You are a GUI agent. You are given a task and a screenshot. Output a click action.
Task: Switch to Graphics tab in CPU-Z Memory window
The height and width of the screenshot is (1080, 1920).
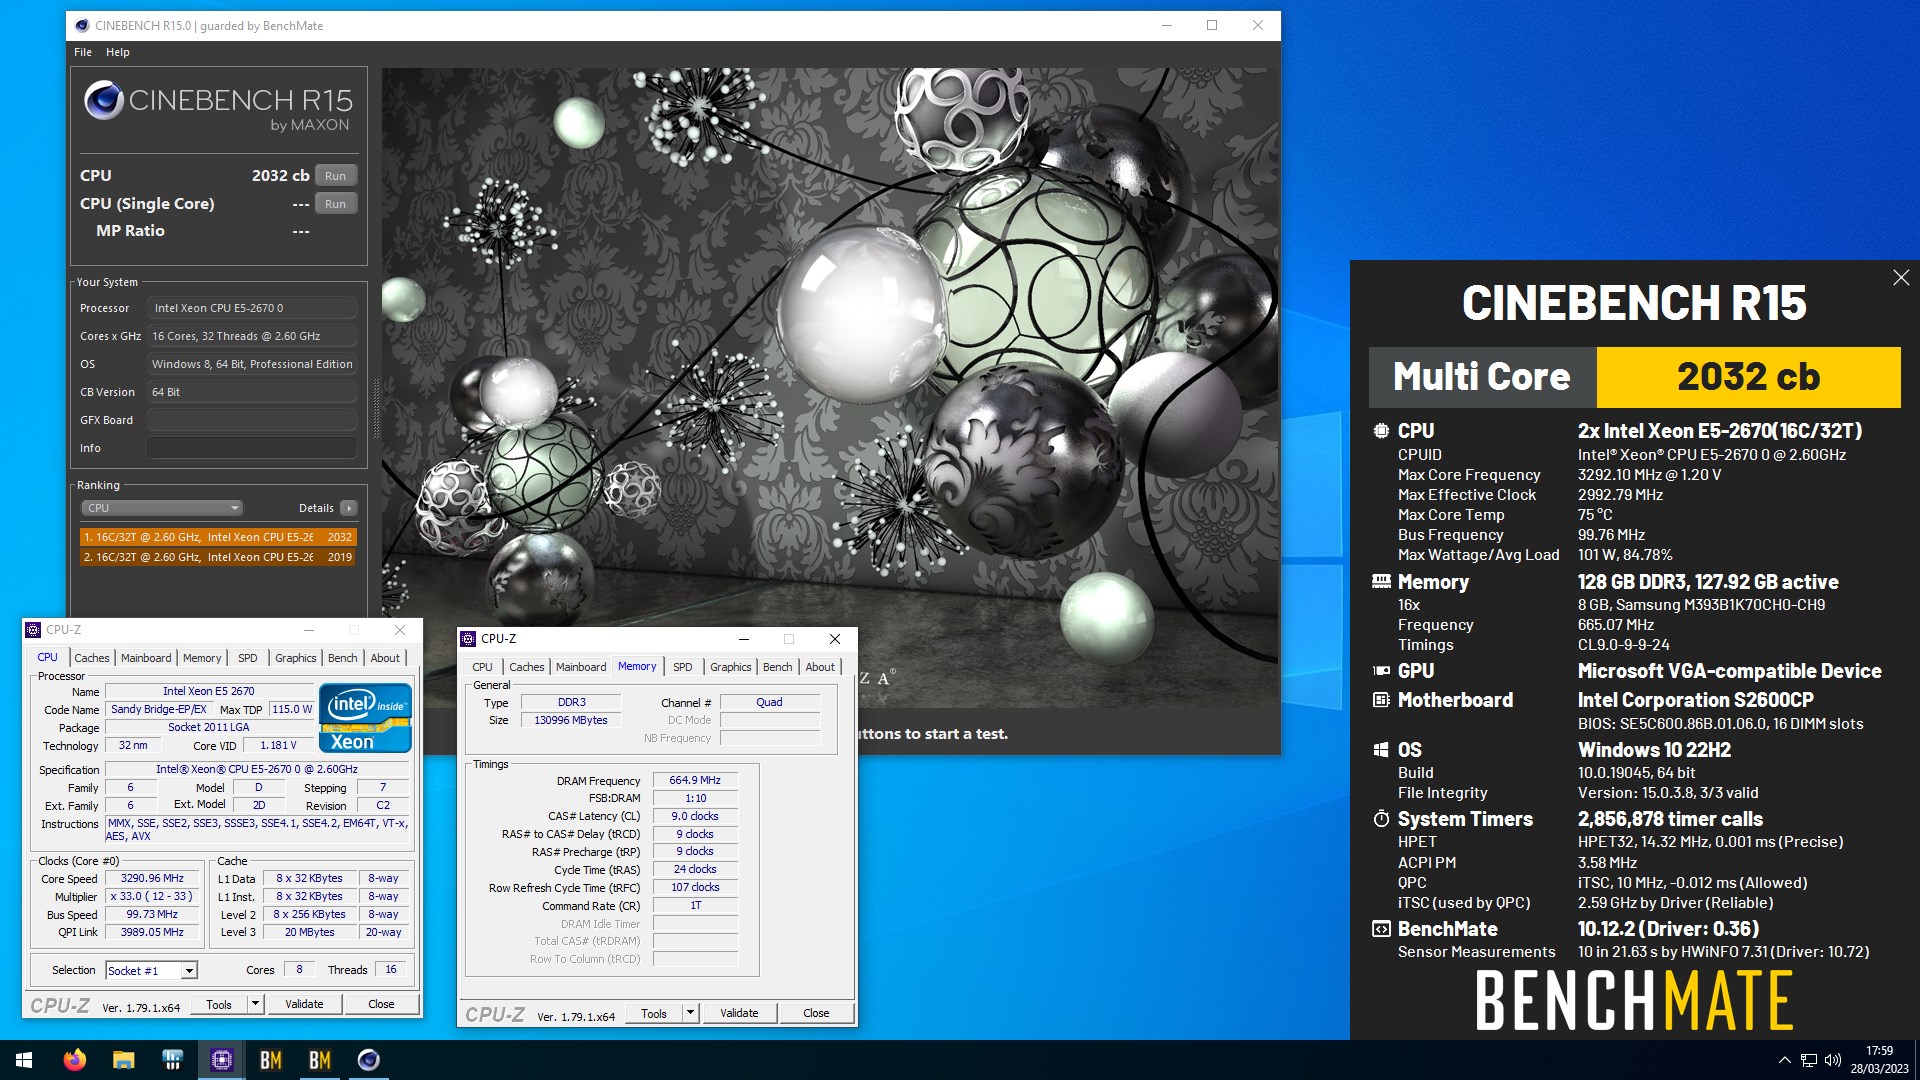pos(731,667)
